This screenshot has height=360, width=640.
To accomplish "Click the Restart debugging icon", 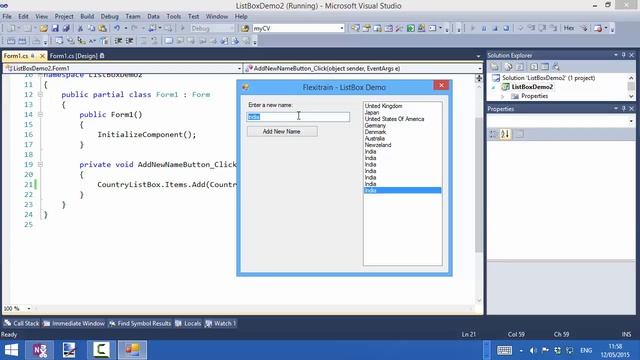I will click(x=506, y=28).
